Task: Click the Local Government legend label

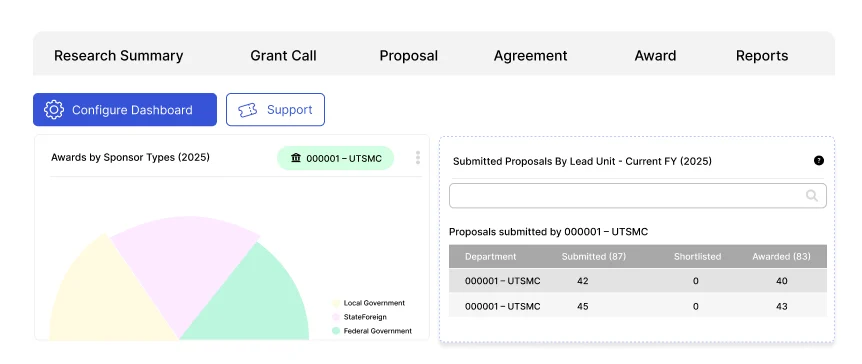Action: [374, 303]
